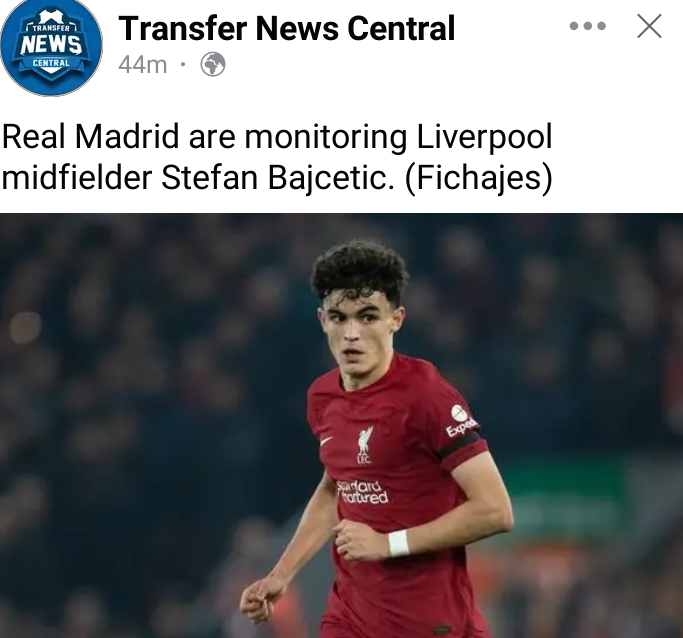Hide the post with the X icon
The image size is (683, 638).
pyautogui.click(x=649, y=26)
